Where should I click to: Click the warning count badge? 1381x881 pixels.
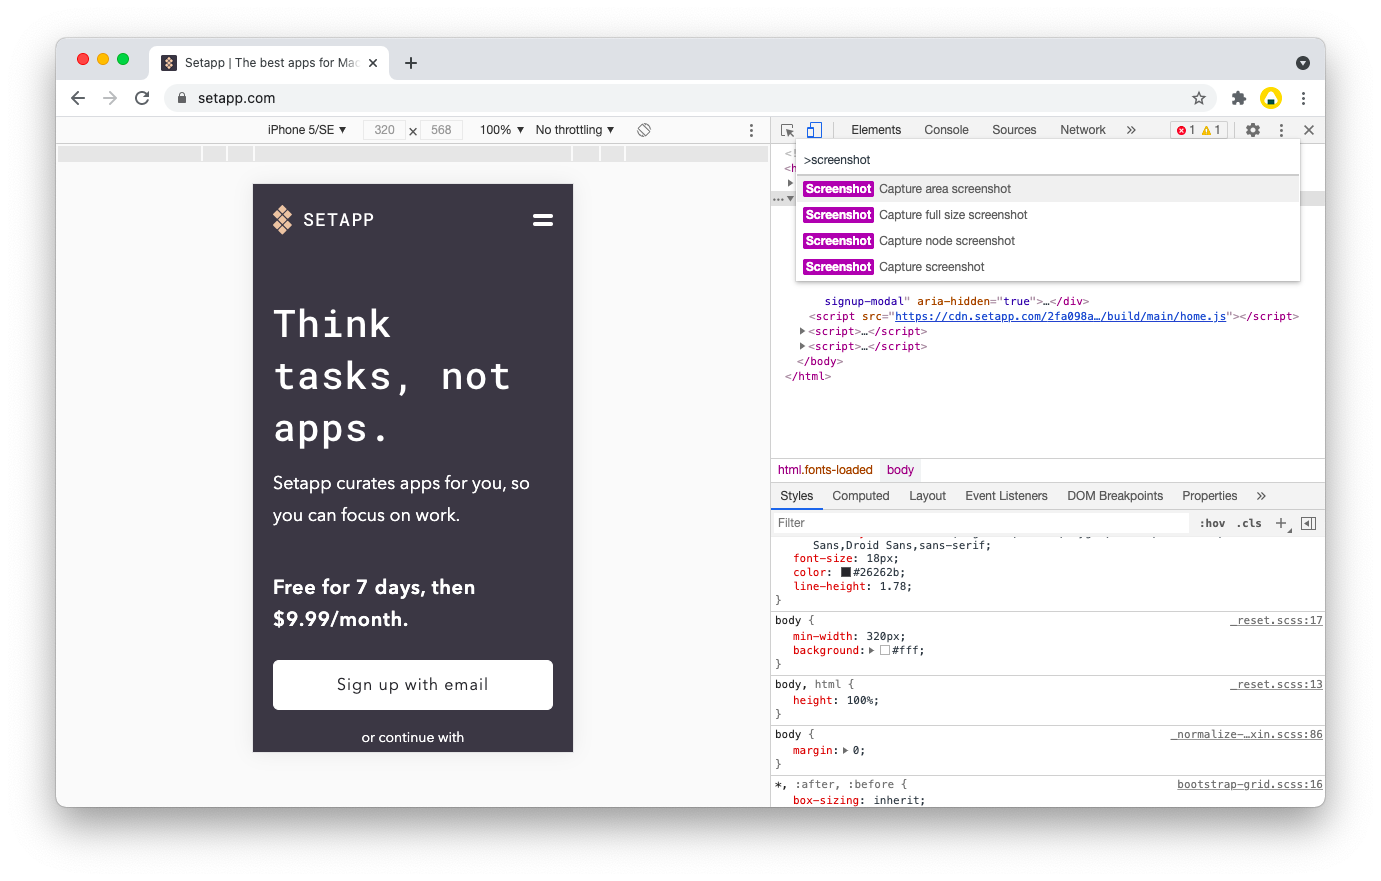coord(1211,130)
